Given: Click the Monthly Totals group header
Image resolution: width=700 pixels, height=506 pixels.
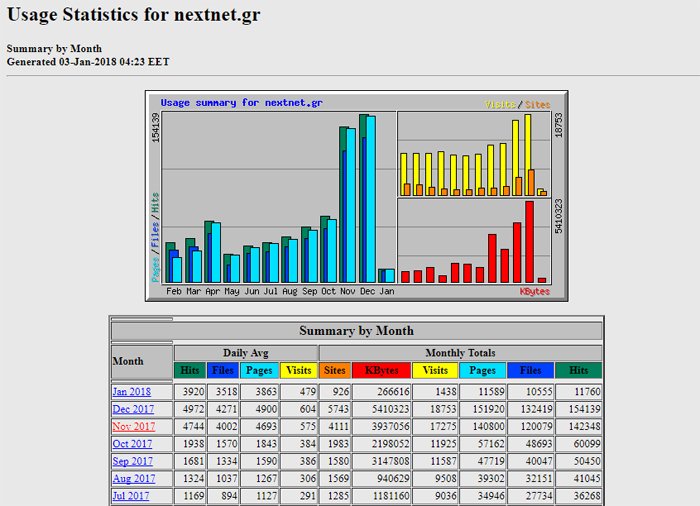Looking at the screenshot, I should 460,353.
